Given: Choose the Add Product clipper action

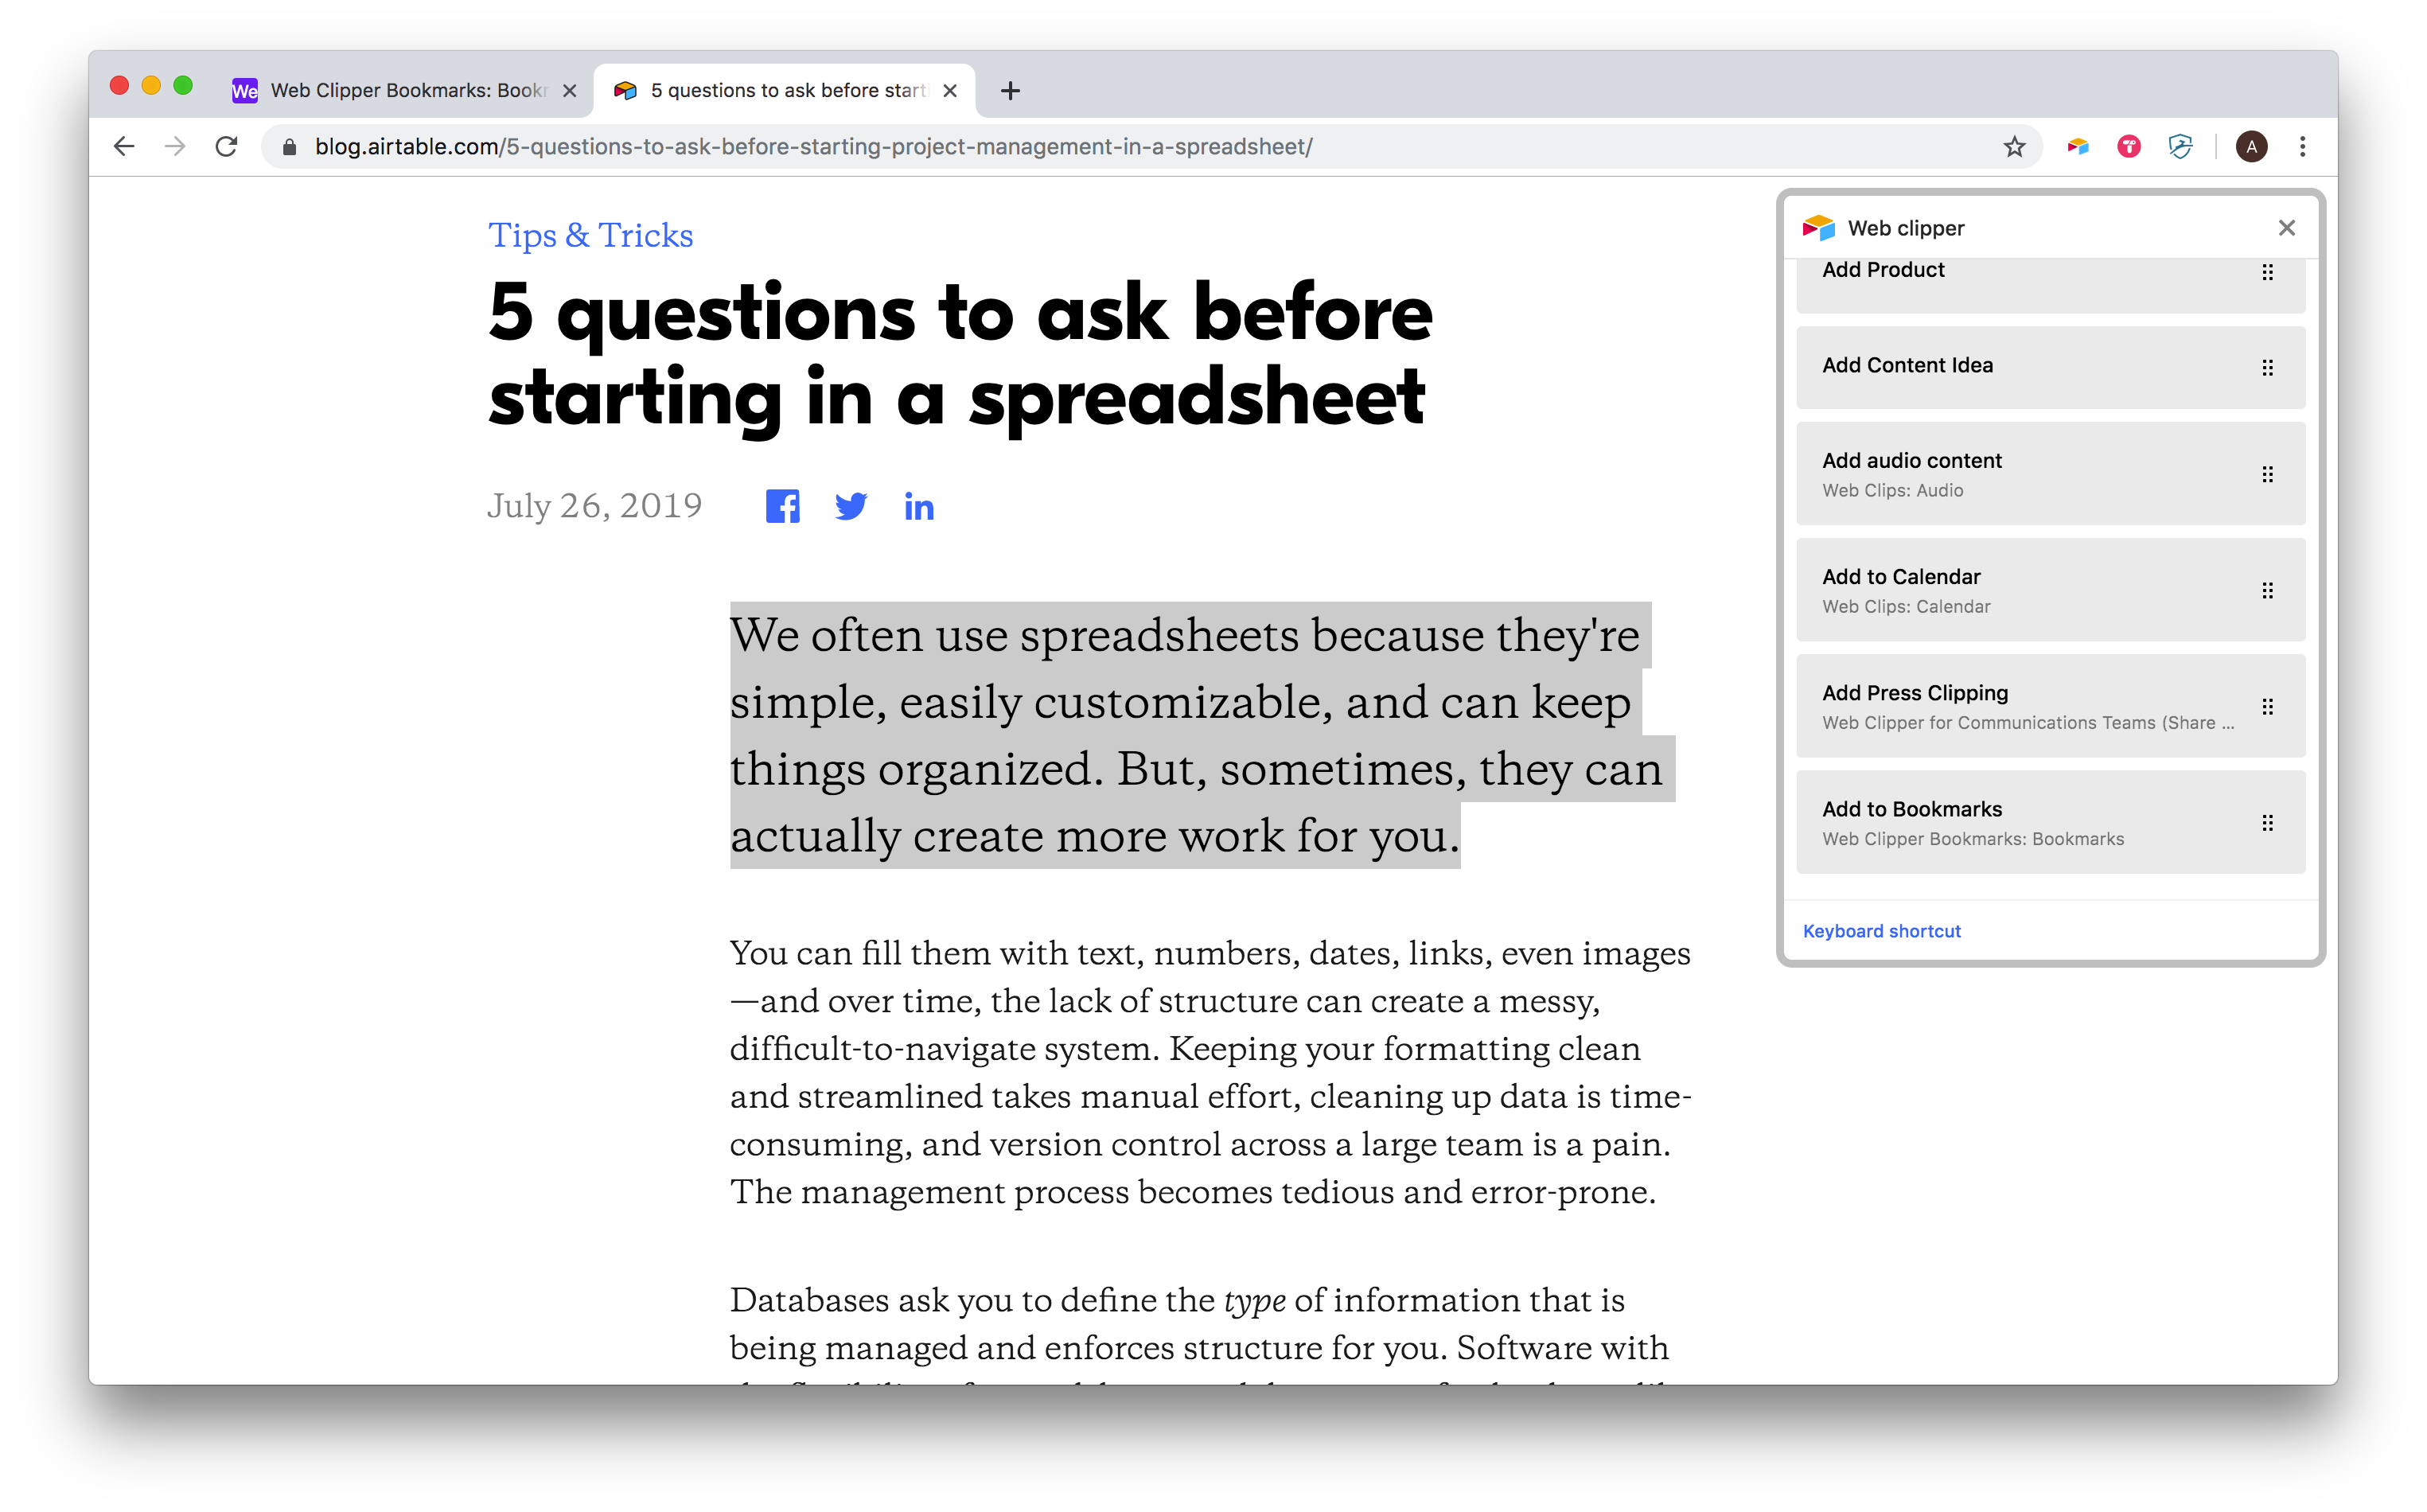Looking at the screenshot, I should coord(2050,285).
